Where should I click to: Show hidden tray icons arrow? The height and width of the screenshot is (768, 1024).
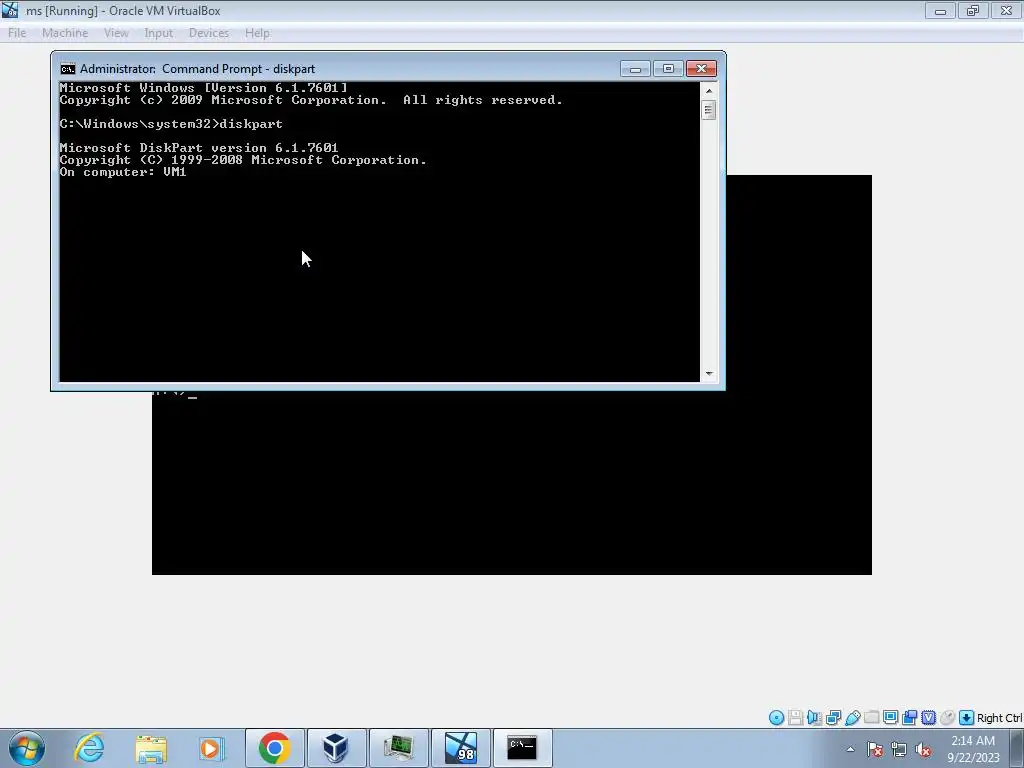[x=850, y=750]
